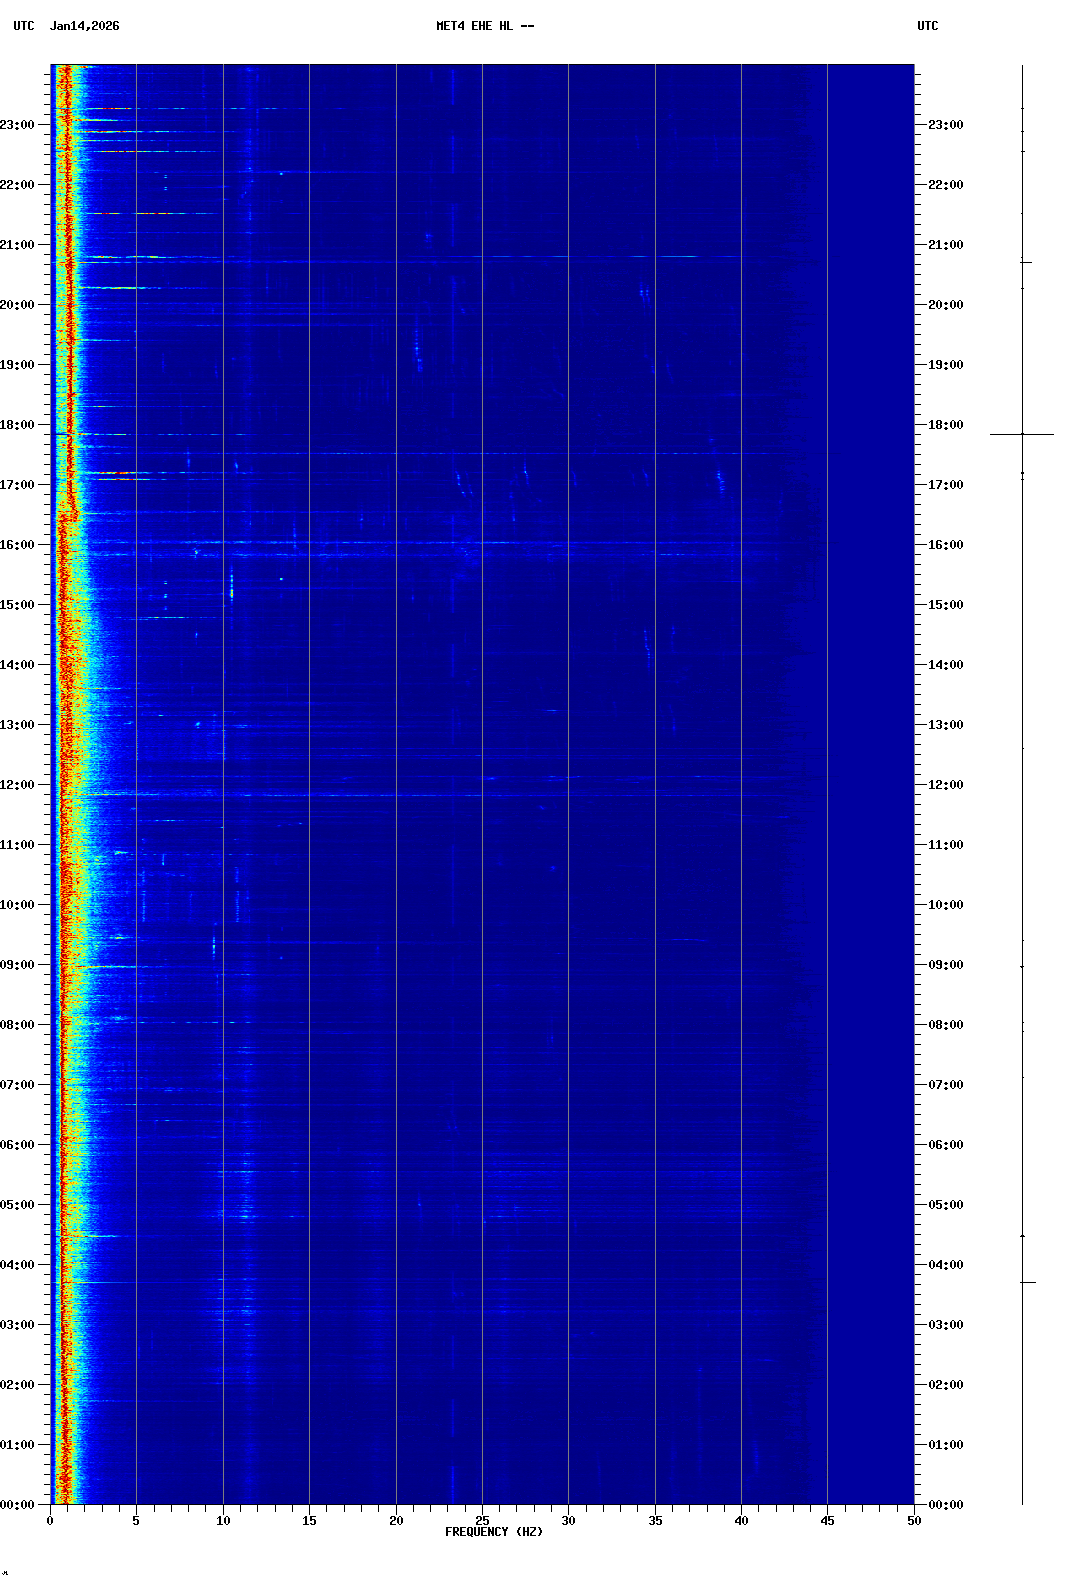Click the MET4 EHE HL station title
The height and width of the screenshot is (1584, 1066).
pyautogui.click(x=485, y=26)
